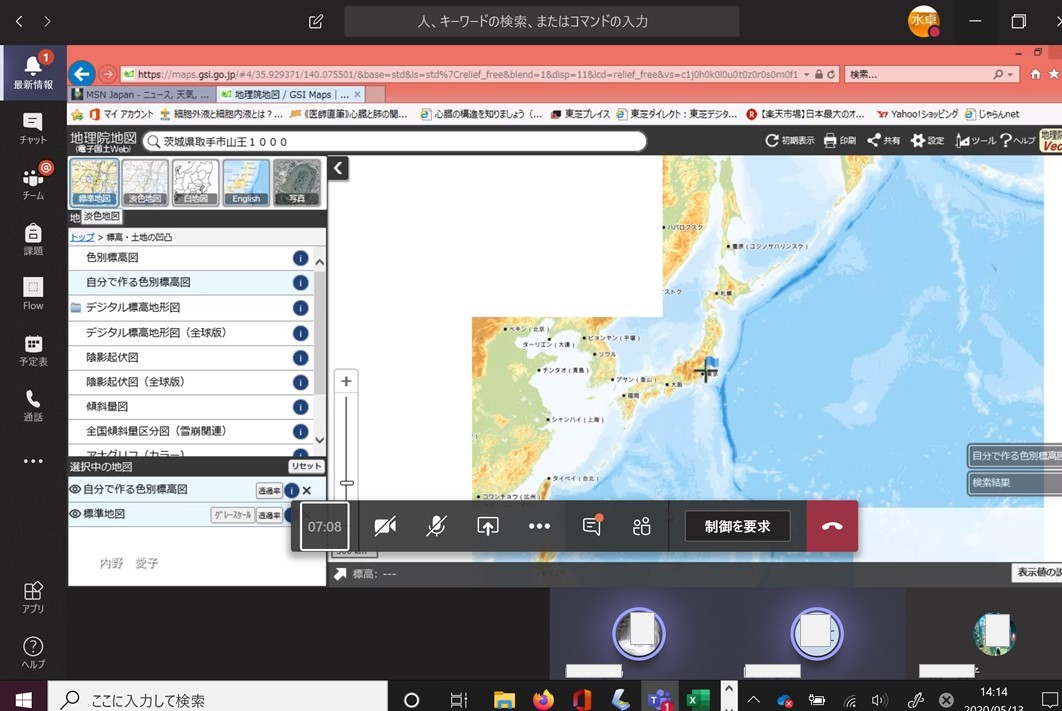
Task: Show info for 陰影起伏図（全球版）
Action: 300,383
